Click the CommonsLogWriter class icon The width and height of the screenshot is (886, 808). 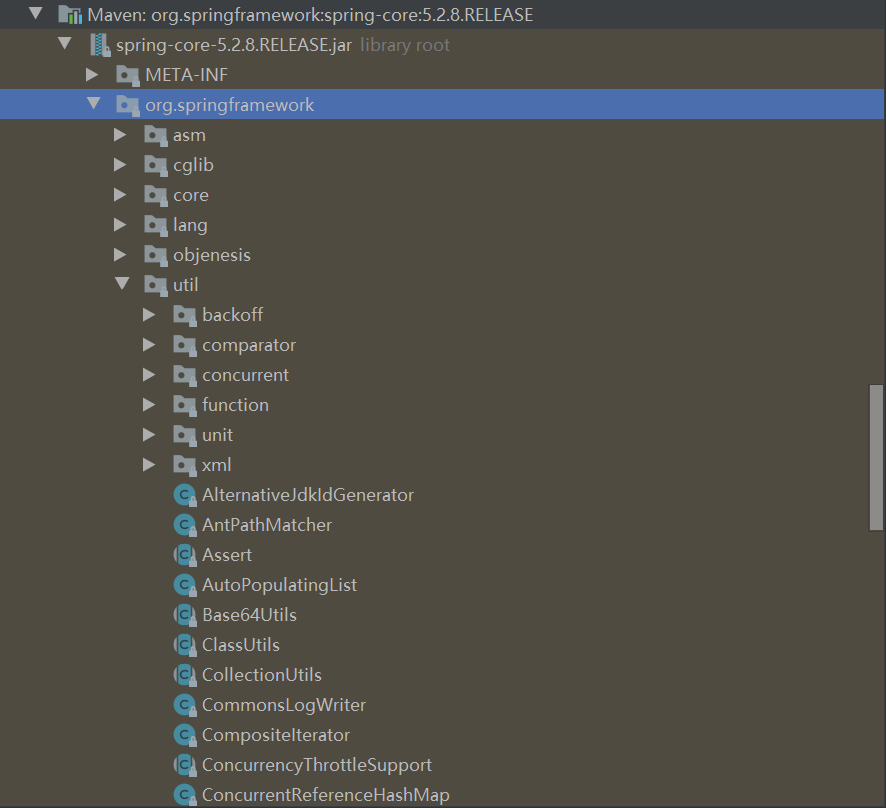[185, 705]
